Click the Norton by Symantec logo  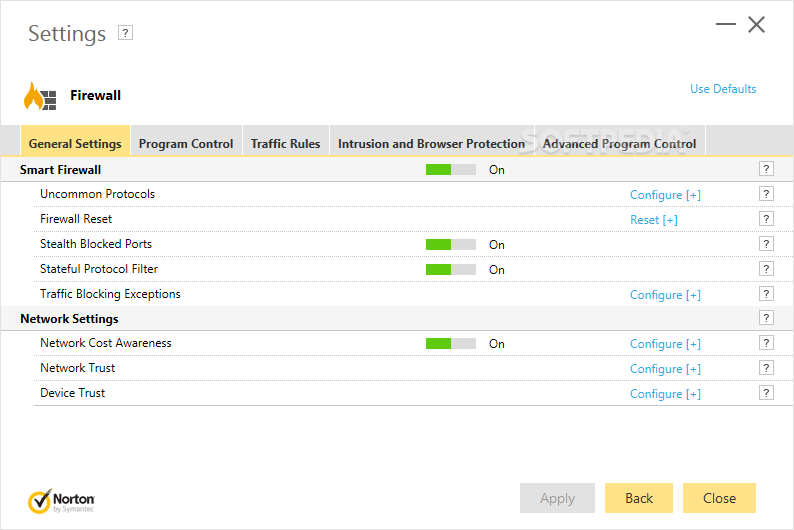[62, 500]
